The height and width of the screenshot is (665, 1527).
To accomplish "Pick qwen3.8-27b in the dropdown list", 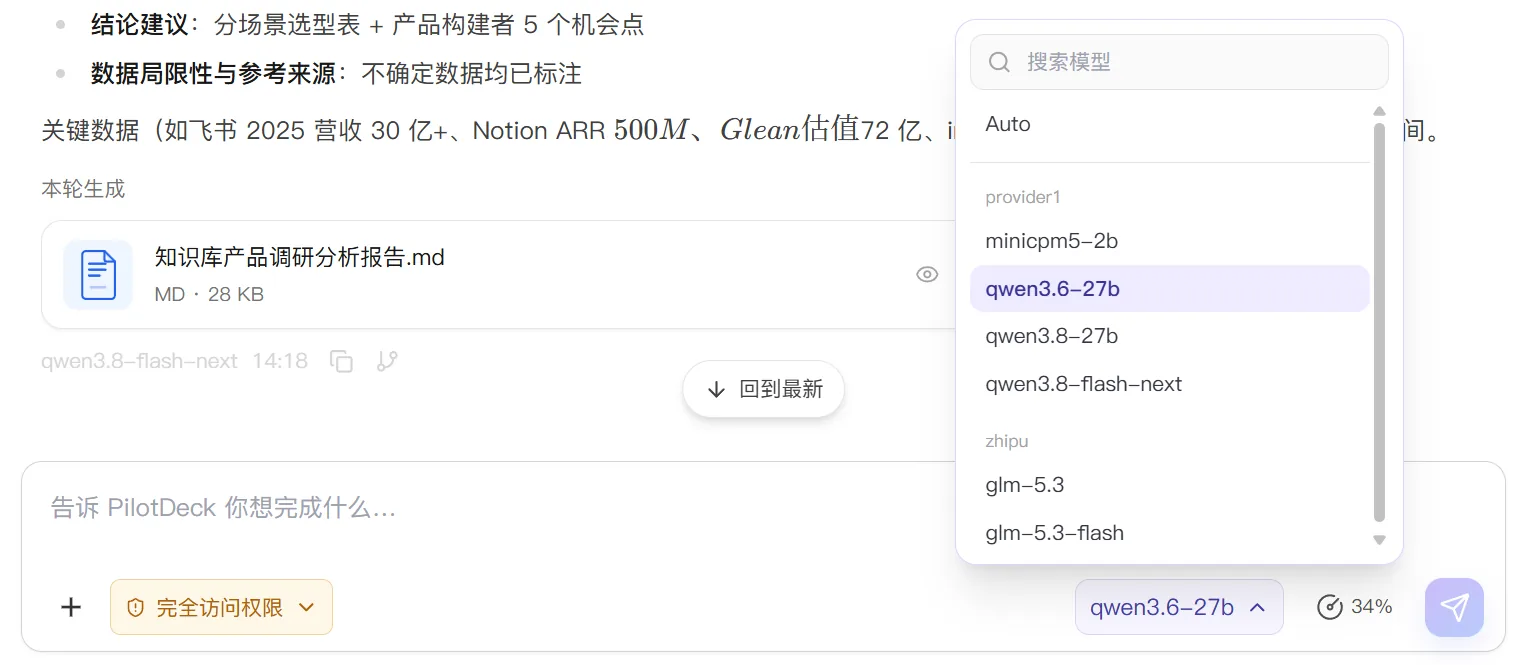I will tap(1169, 336).
